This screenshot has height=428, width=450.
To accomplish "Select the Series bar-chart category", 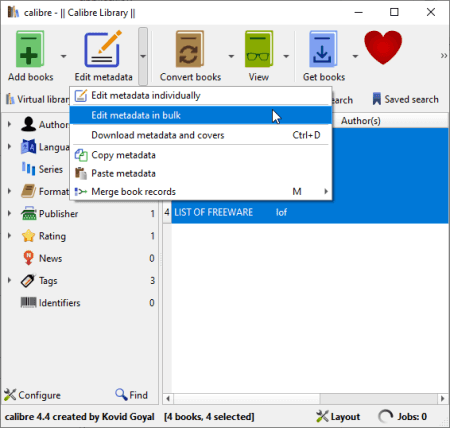I will tap(42, 169).
